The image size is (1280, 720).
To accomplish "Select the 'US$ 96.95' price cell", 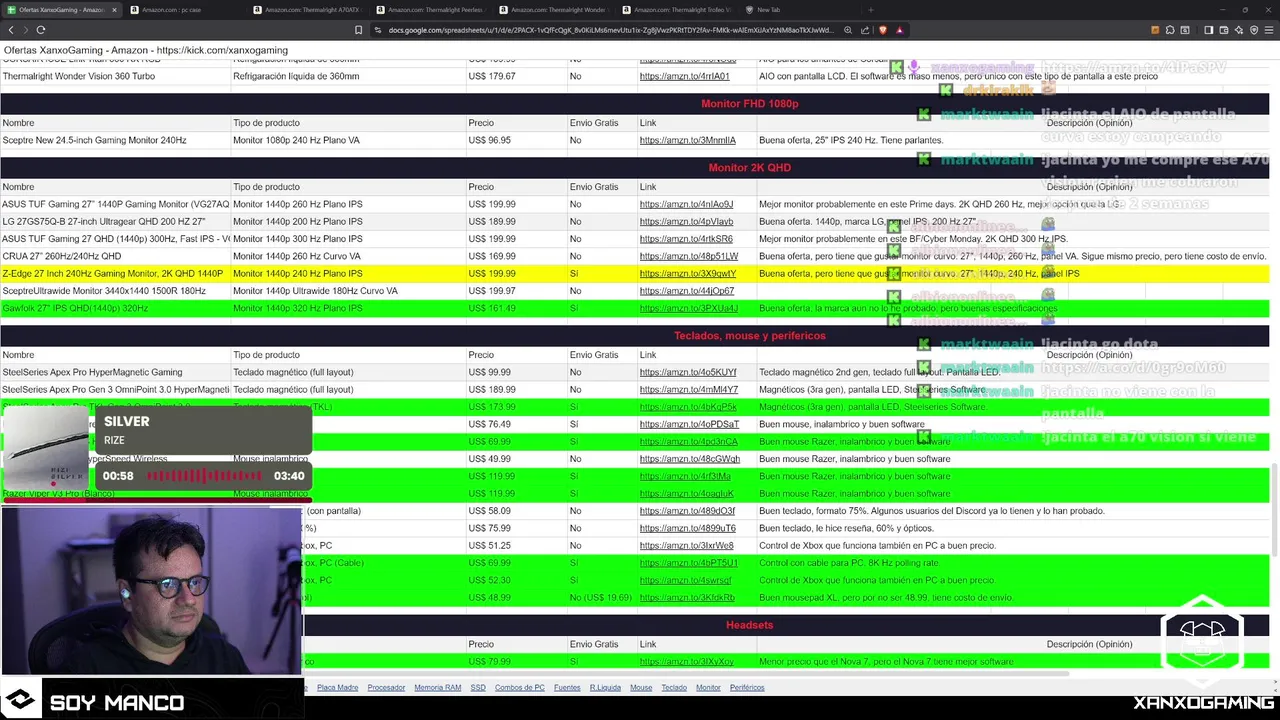I will (516, 141).
